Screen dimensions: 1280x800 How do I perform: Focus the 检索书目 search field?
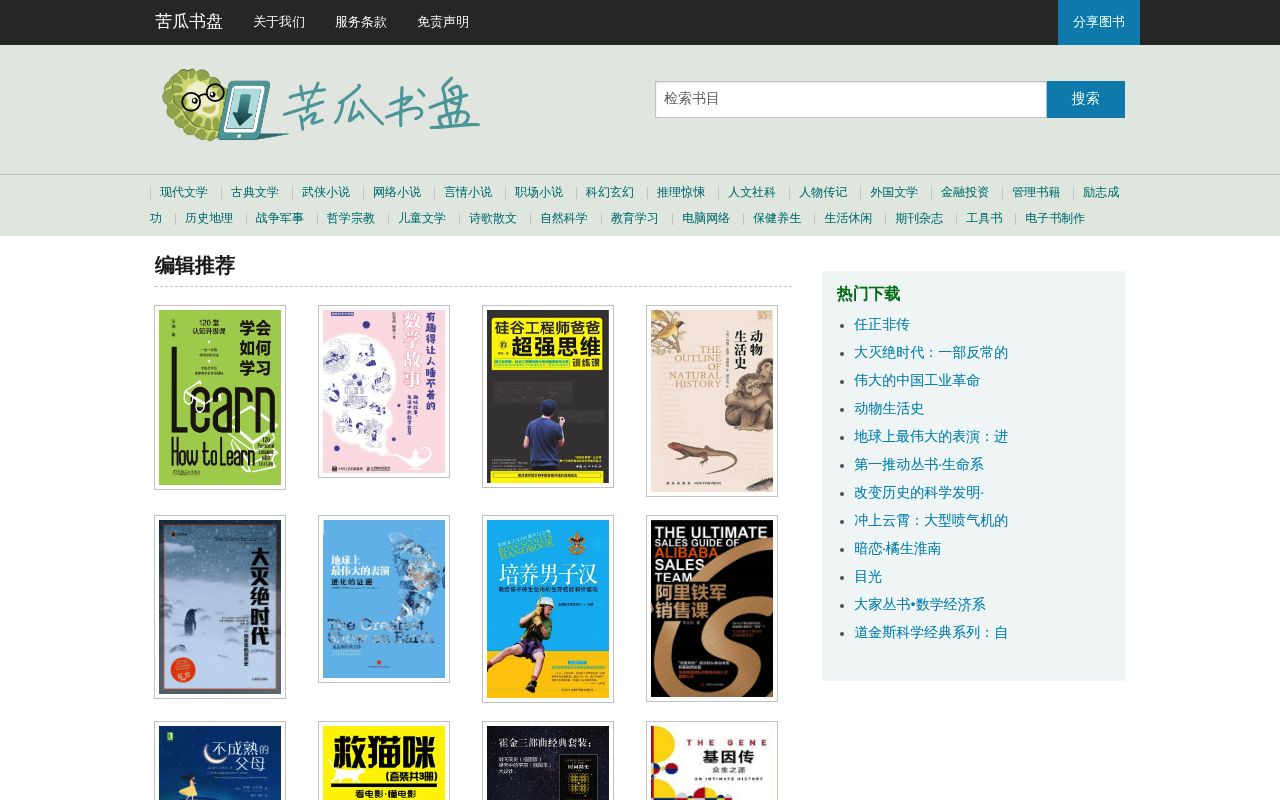[851, 99]
